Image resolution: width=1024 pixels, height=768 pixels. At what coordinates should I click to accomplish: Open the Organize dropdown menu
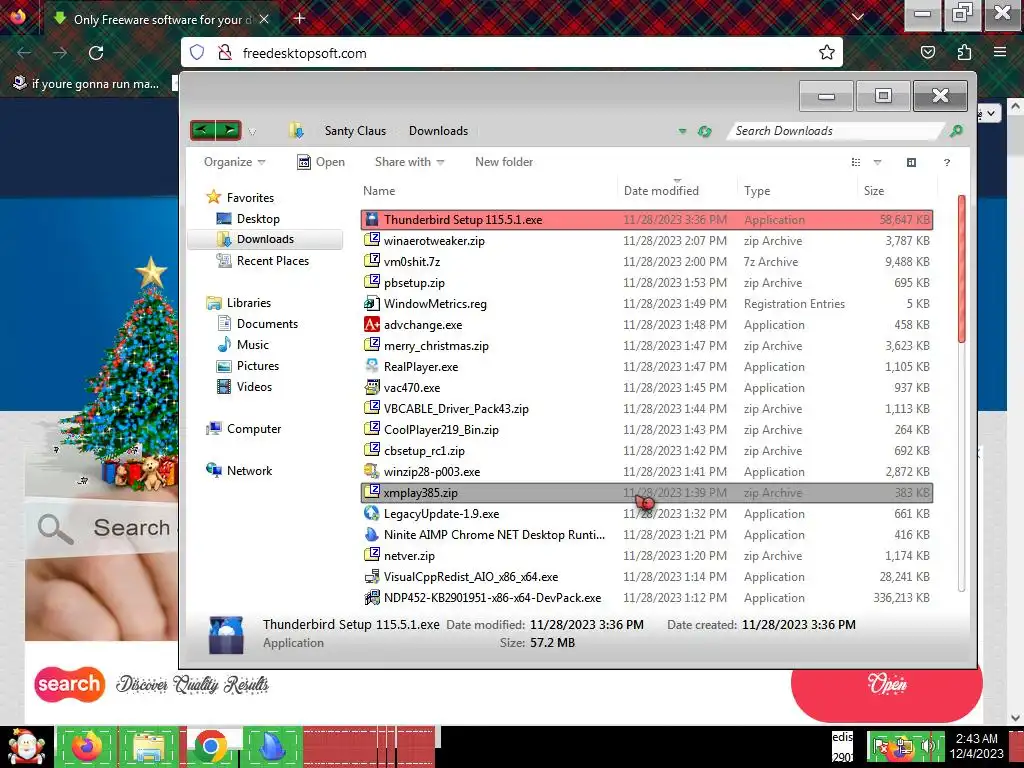[x=234, y=162]
